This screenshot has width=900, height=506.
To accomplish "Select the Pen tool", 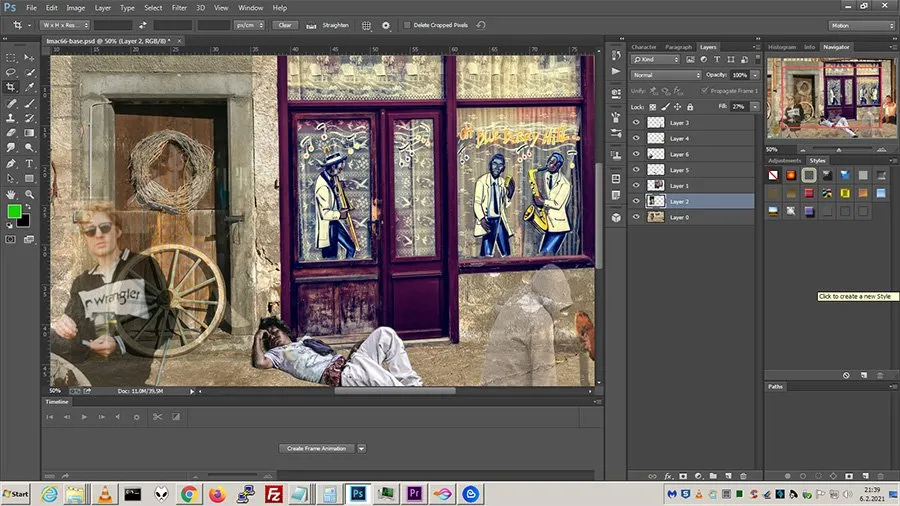I will [x=11, y=163].
